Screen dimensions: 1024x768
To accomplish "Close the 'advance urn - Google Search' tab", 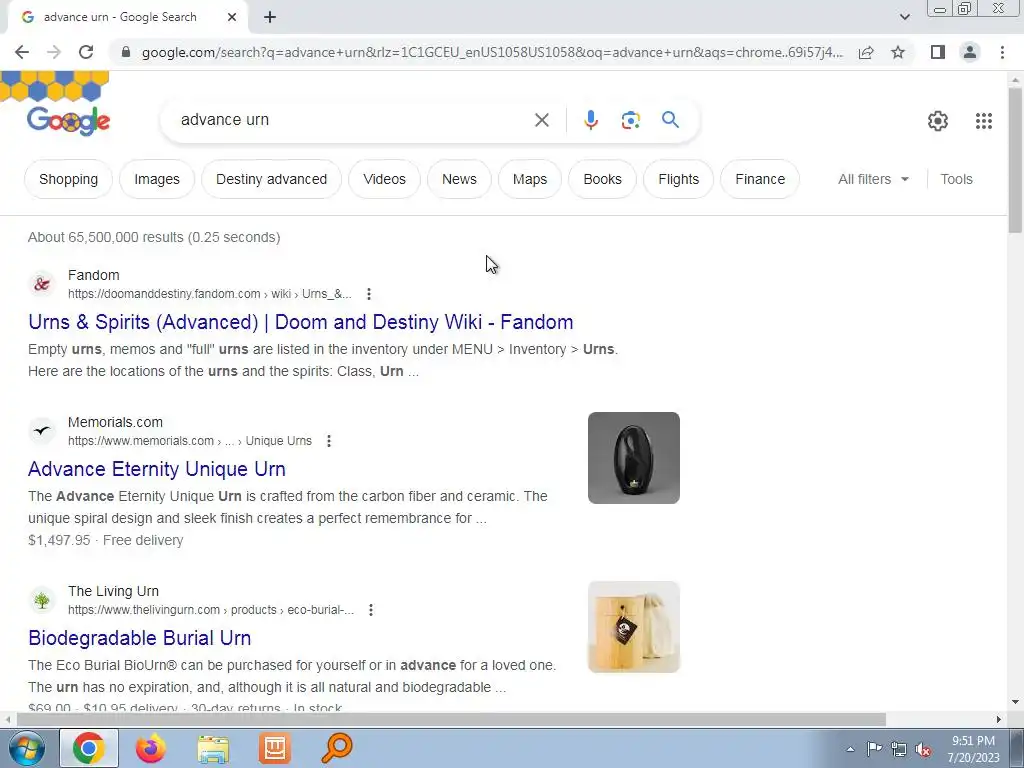I will tap(232, 18).
